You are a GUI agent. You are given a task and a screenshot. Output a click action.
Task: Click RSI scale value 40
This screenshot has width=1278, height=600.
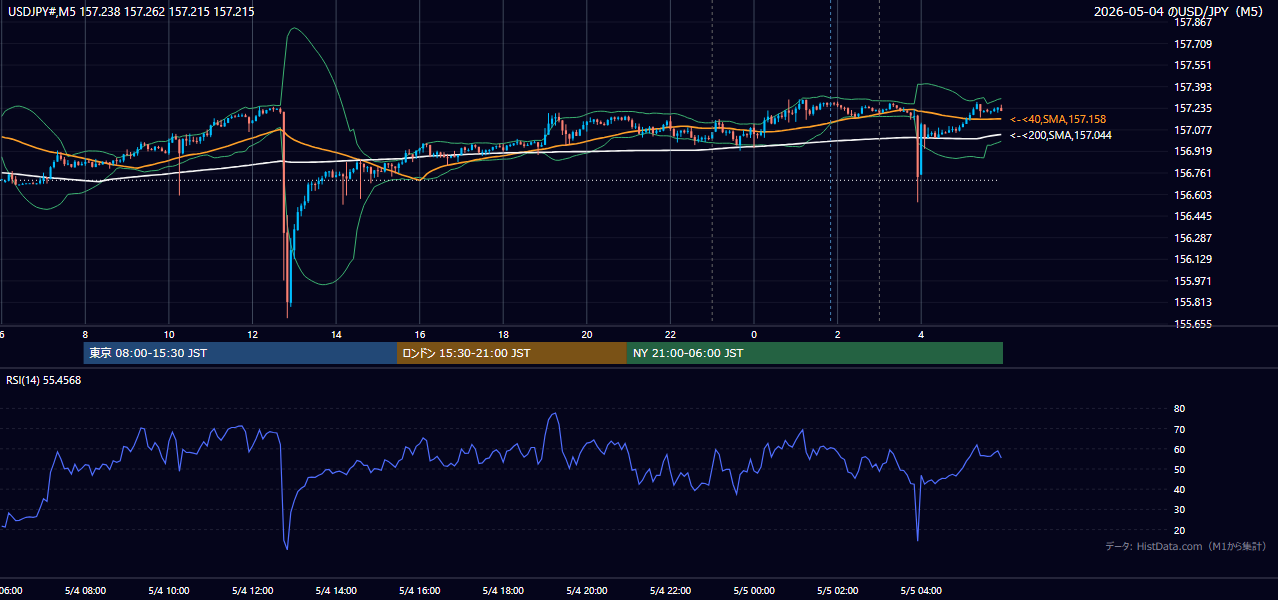pos(1179,489)
